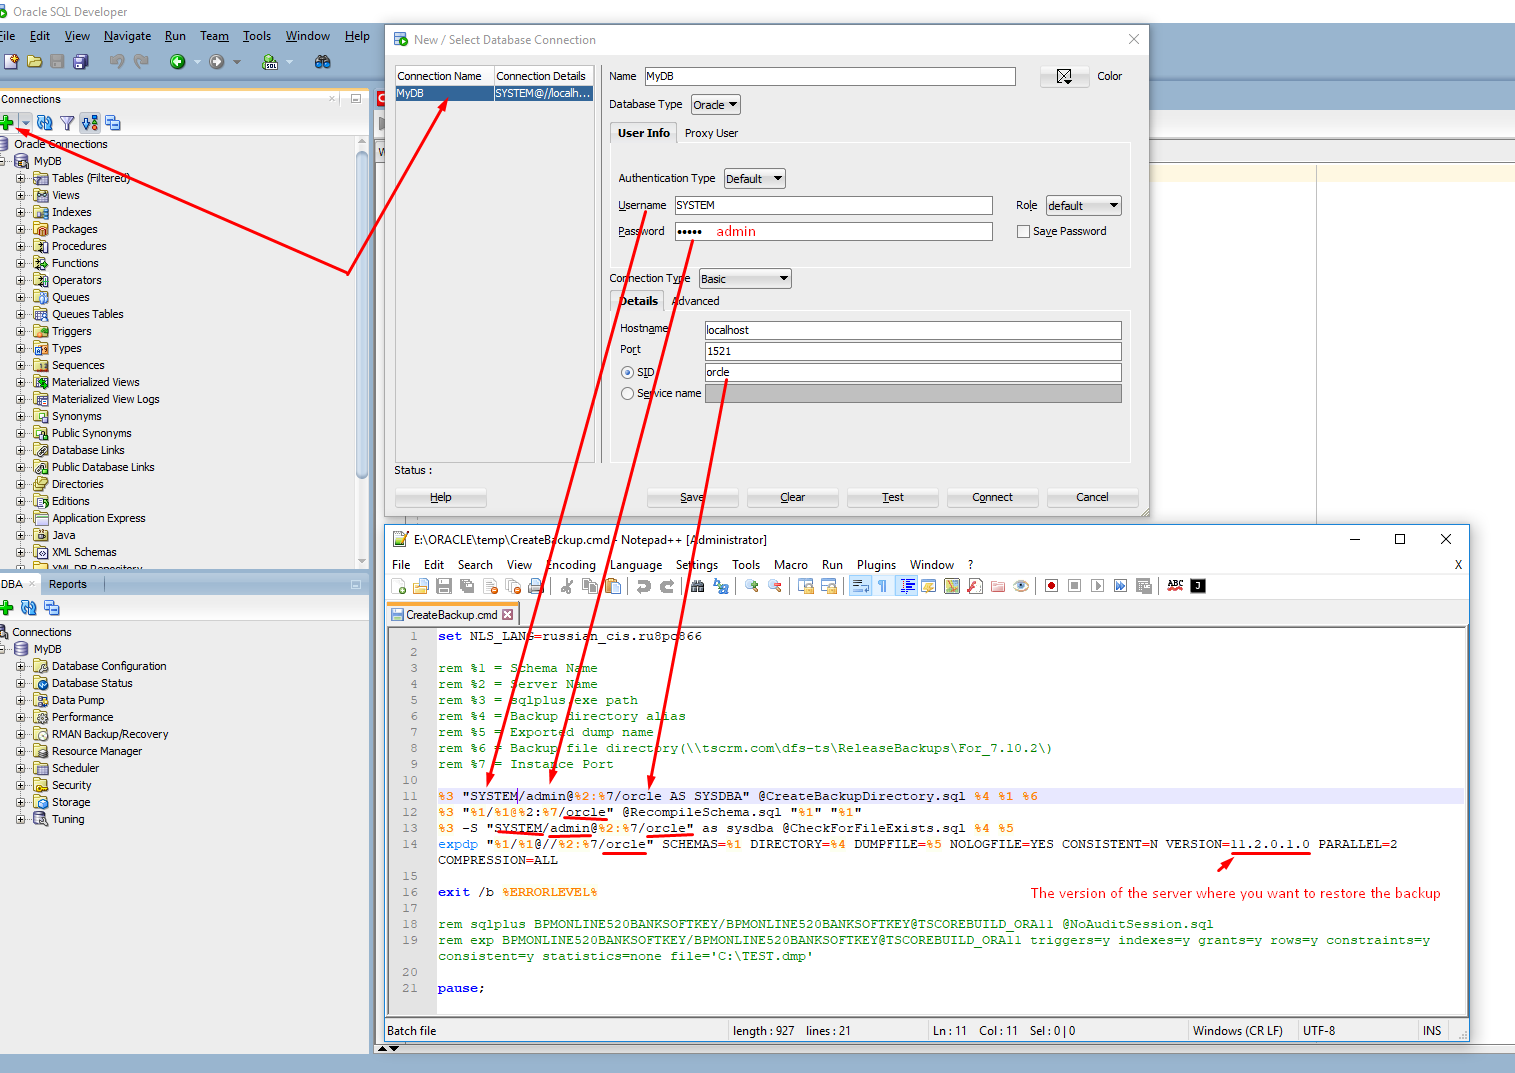Open Authentication Type Default dropdown

(754, 179)
